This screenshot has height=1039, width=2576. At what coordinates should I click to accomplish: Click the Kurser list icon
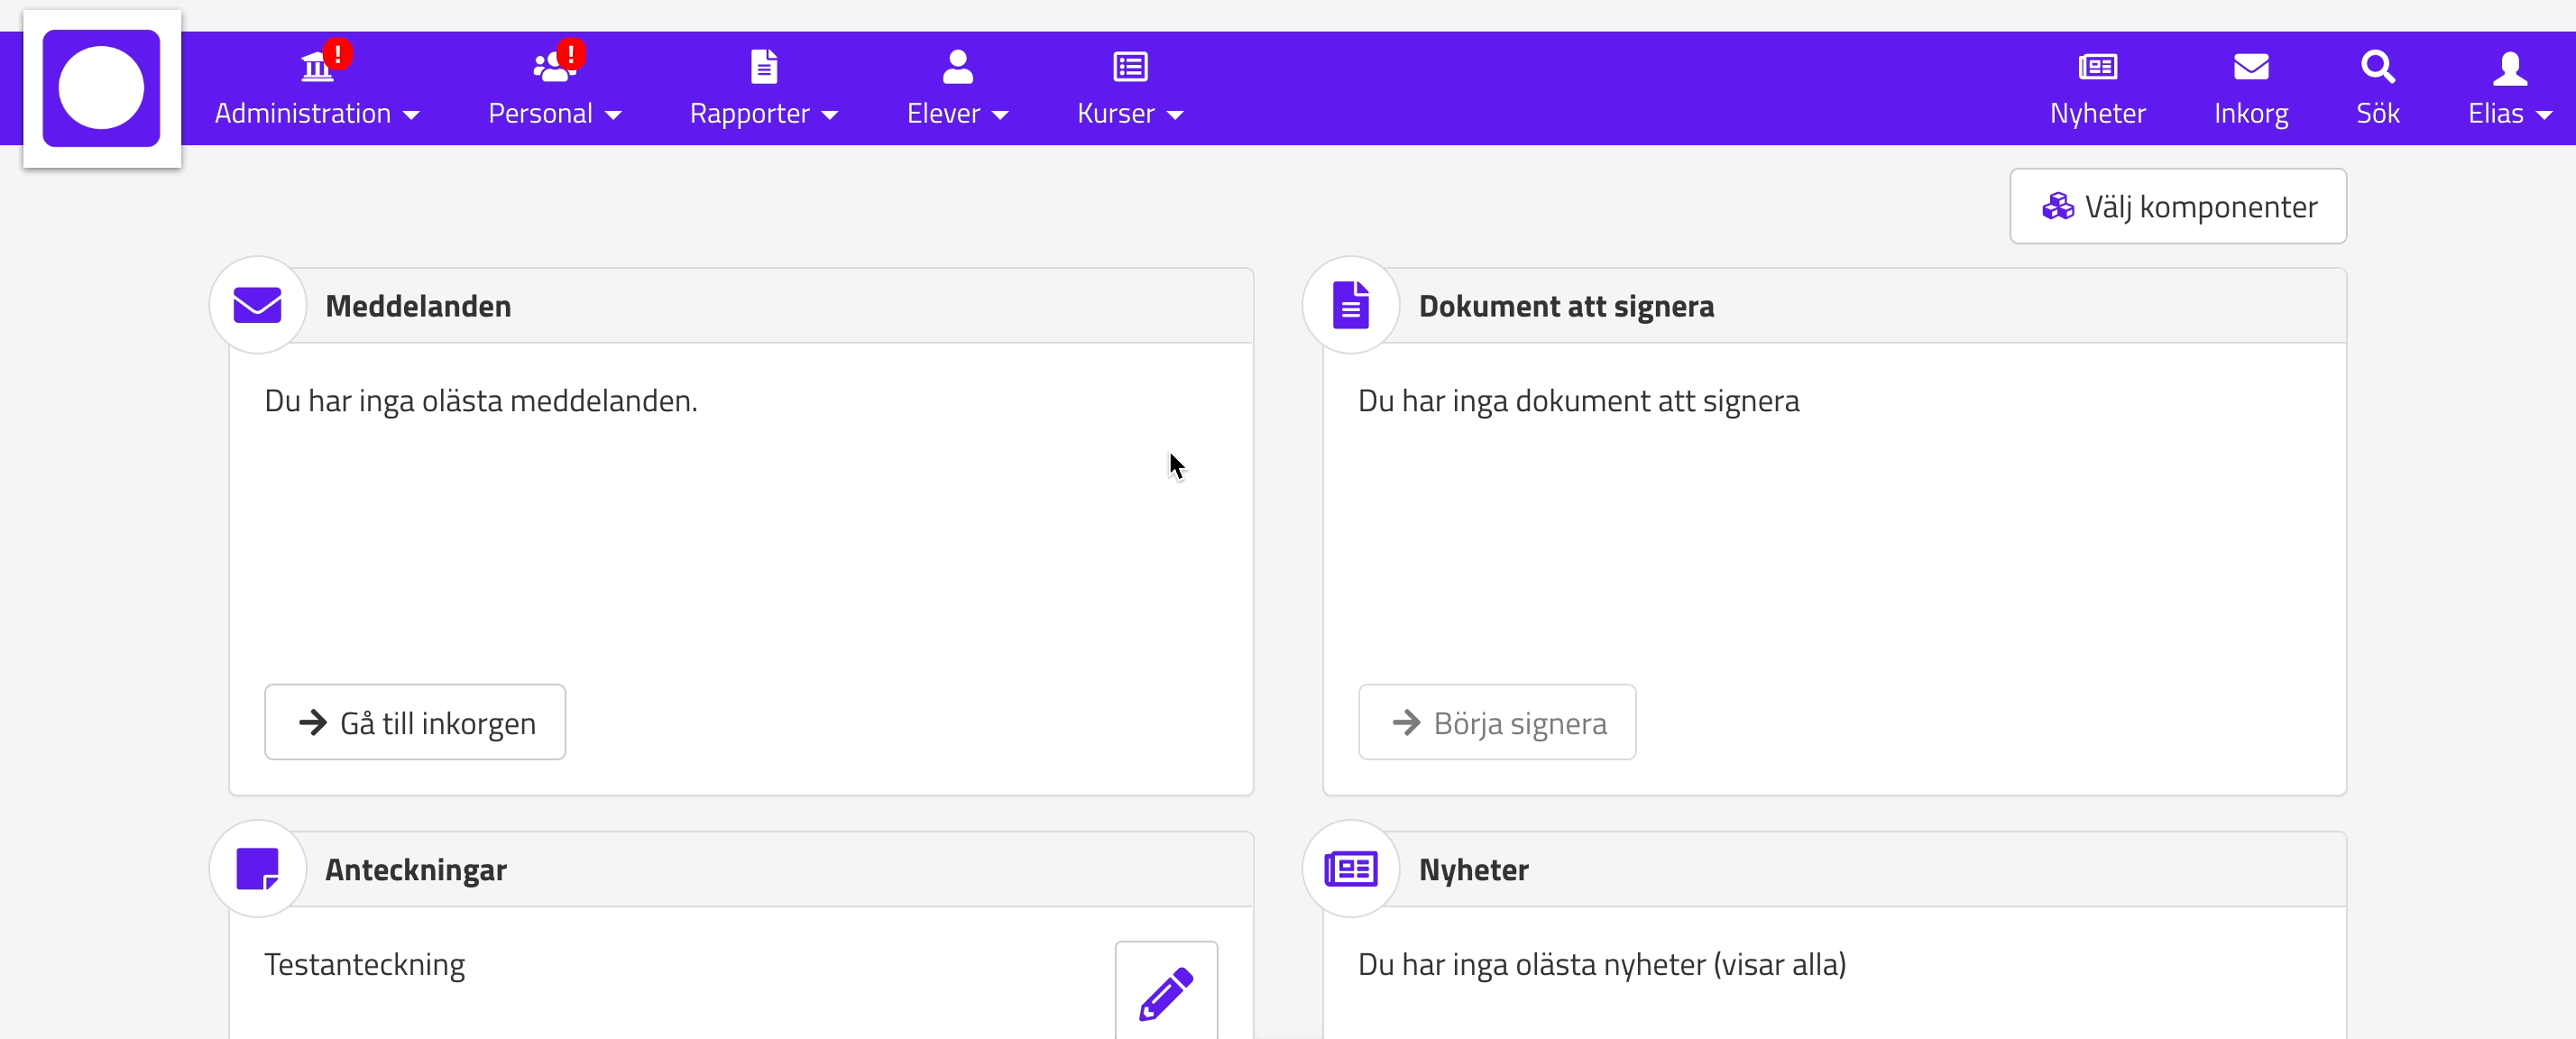[1130, 67]
